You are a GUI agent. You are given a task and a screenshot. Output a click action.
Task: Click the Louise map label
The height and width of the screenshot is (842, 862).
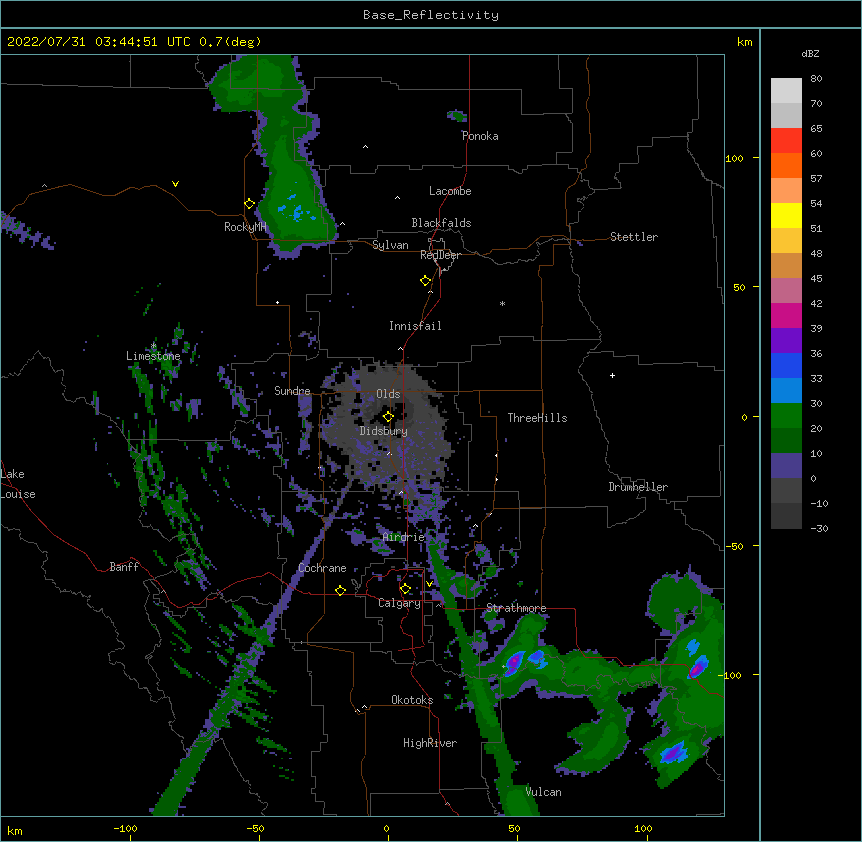tap(18, 494)
